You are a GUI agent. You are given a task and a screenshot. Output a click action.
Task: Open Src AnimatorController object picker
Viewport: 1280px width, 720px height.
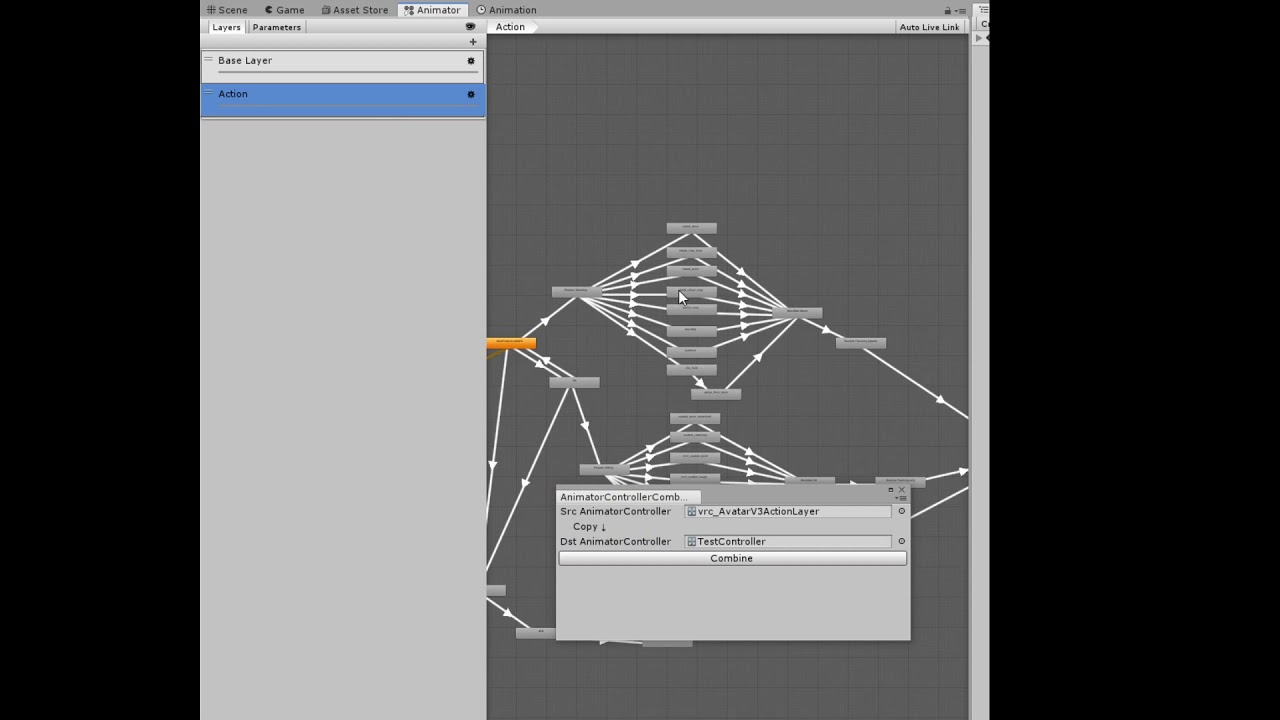click(901, 511)
